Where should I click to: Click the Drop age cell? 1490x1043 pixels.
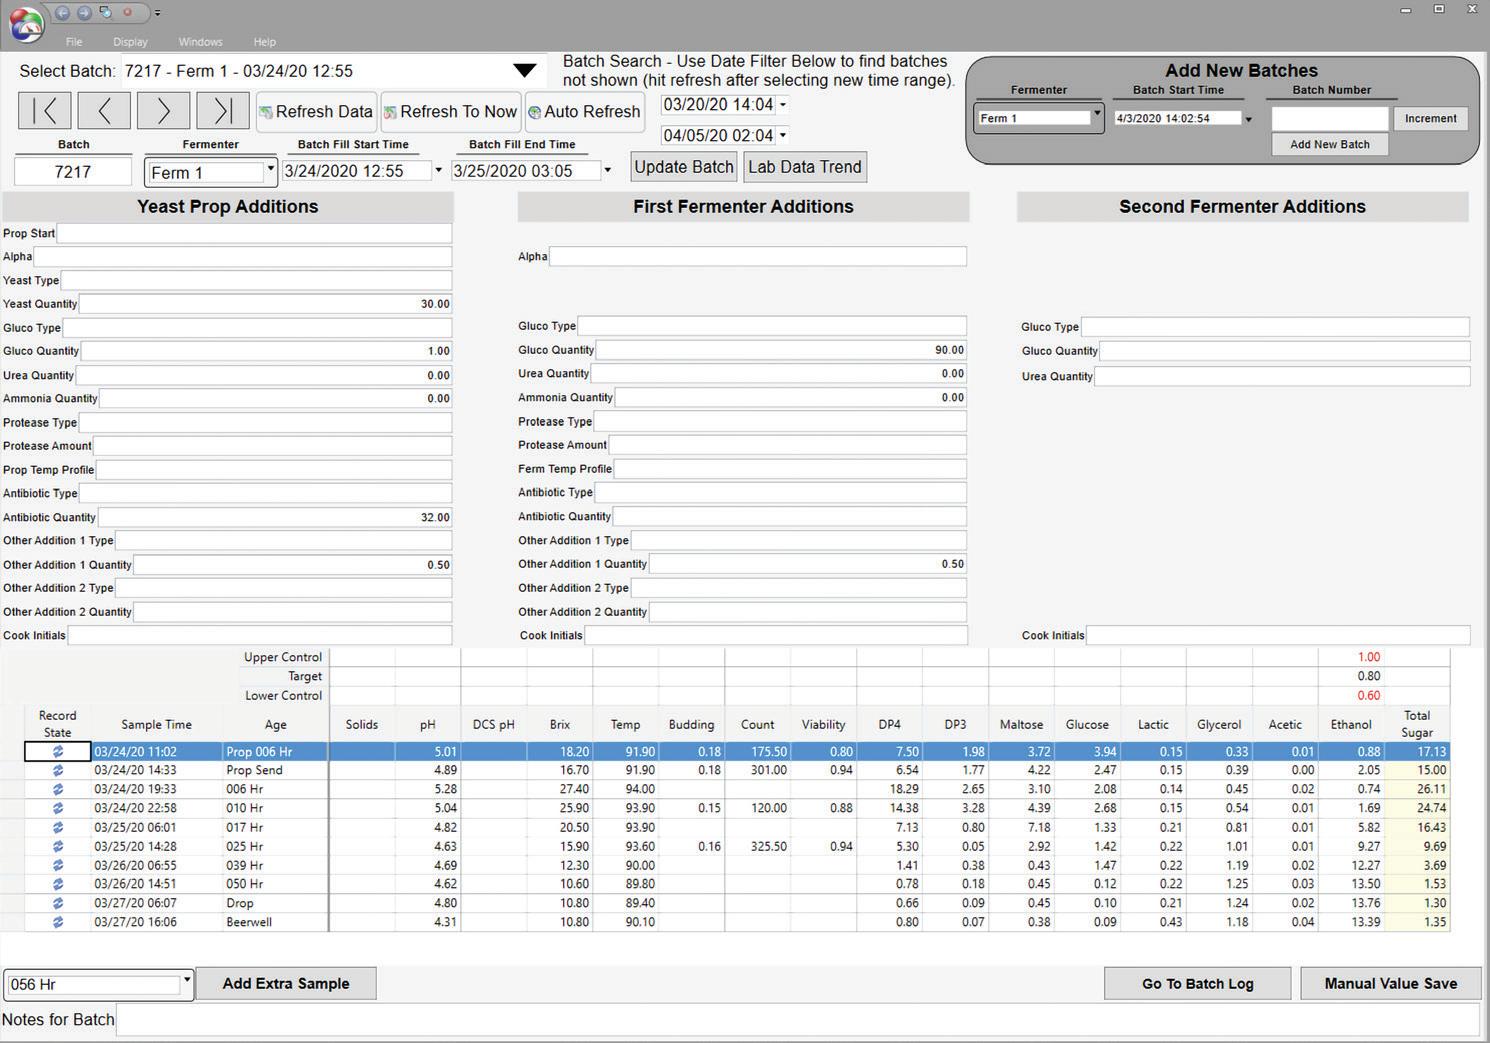click(275, 903)
